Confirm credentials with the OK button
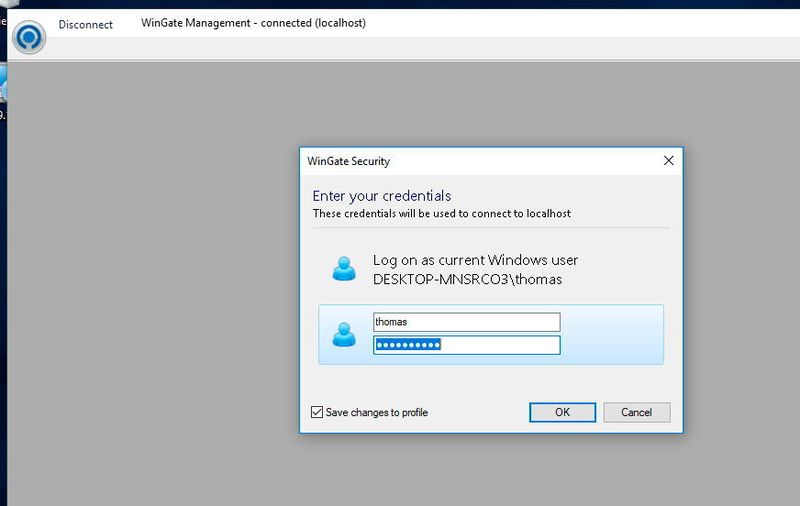 pos(562,412)
